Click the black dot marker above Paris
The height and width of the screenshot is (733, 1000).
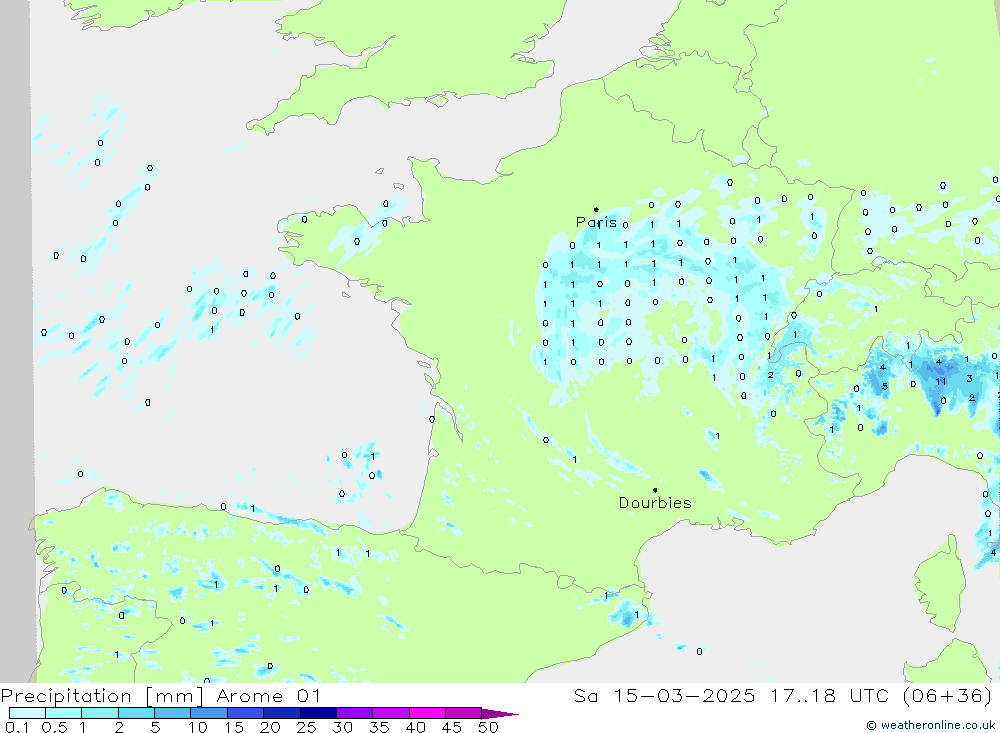(596, 209)
